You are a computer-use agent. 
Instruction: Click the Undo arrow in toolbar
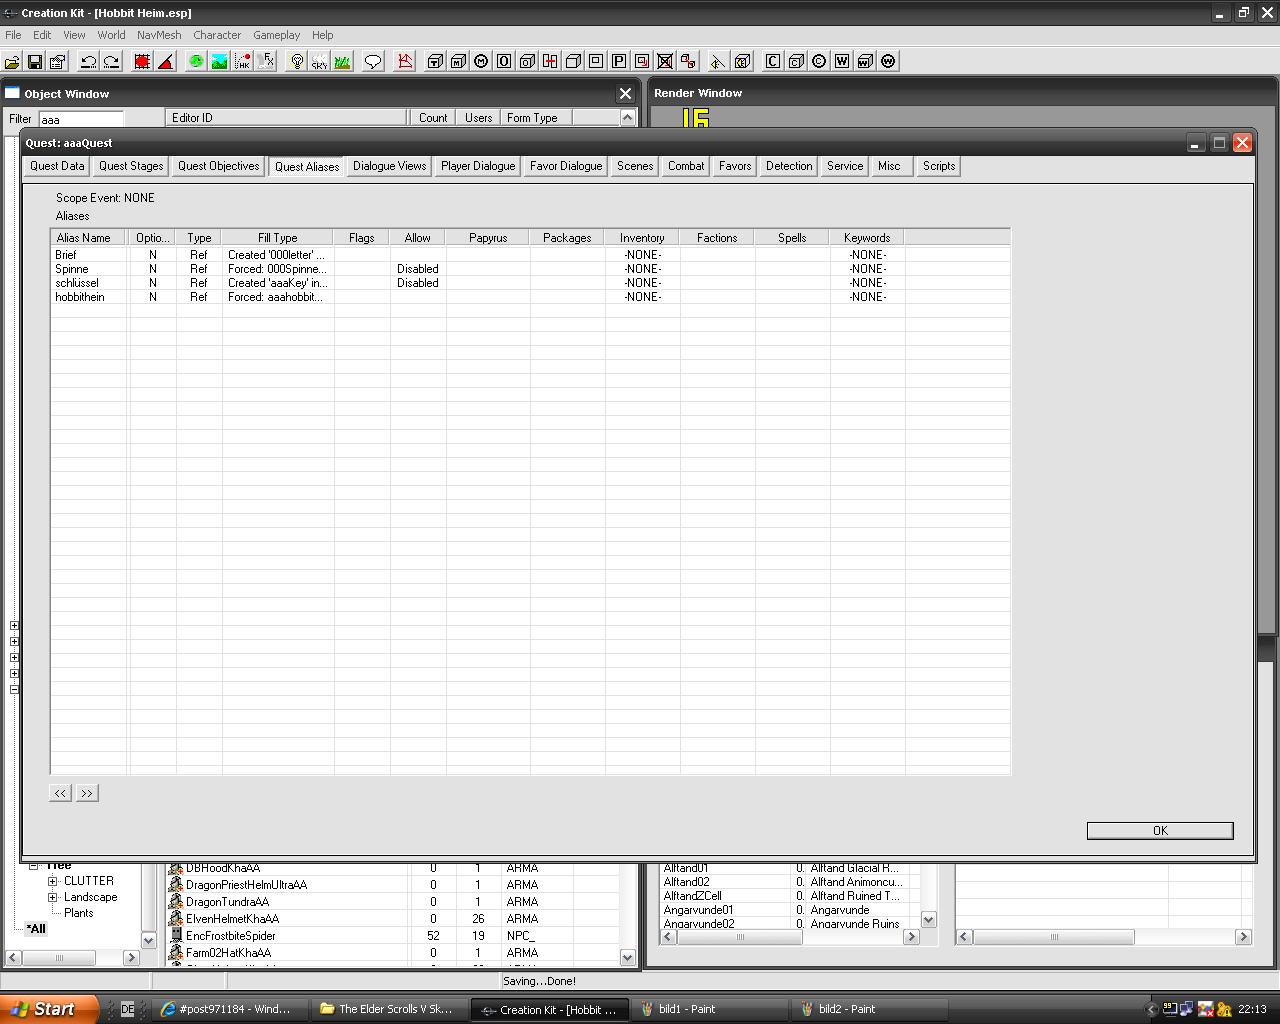click(88, 62)
